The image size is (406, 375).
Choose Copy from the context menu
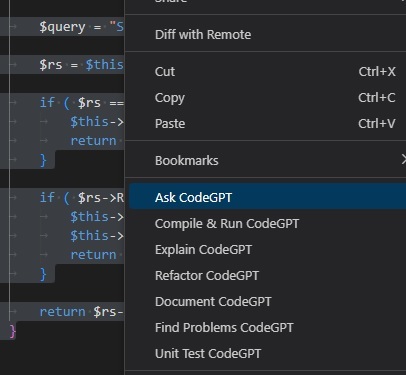[x=267, y=98]
